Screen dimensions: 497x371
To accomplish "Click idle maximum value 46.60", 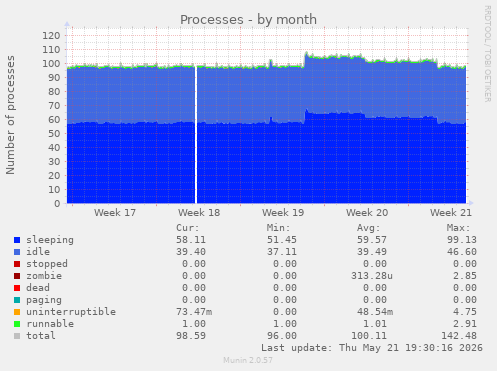I will click(x=462, y=252).
